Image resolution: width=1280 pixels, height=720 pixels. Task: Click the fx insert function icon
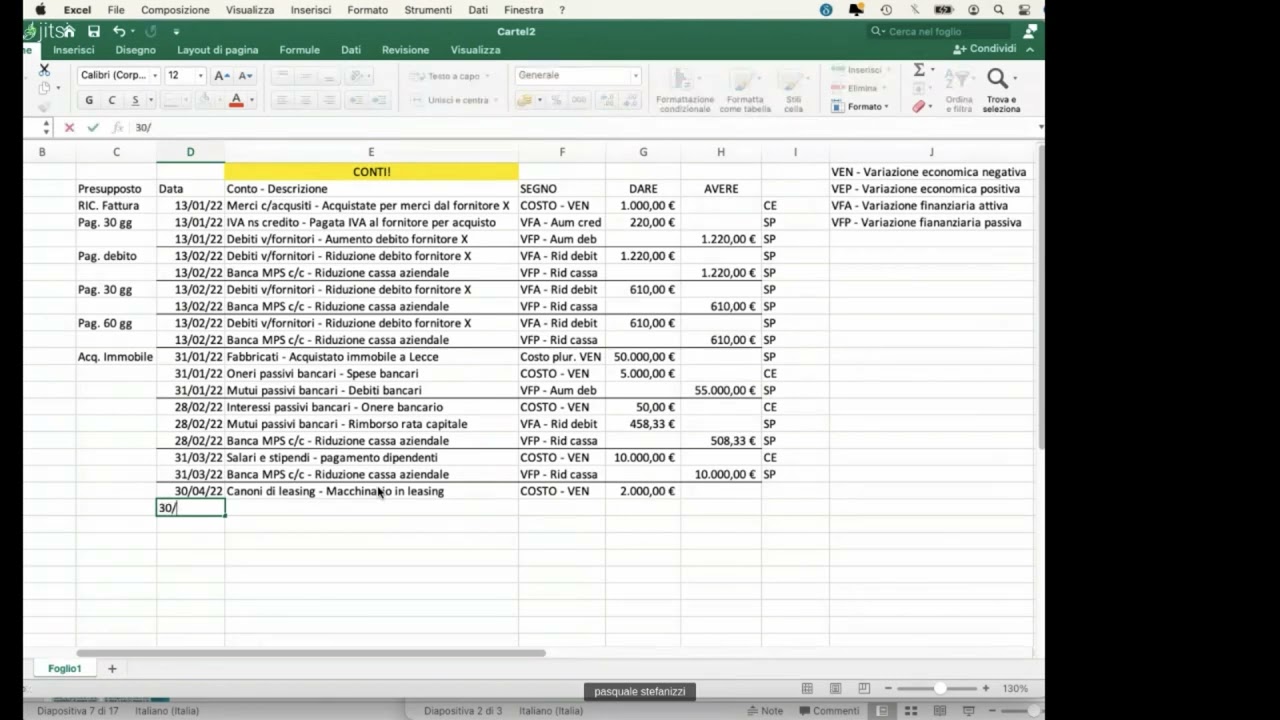click(x=117, y=127)
